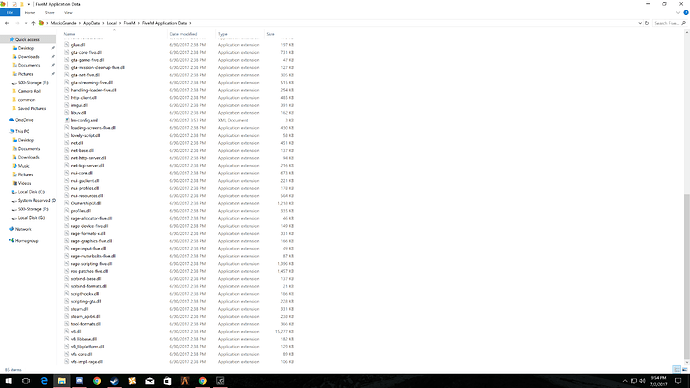Screen dimensions: 690x388
Task: Click the Back navigation arrow
Action: click(x=7, y=23)
